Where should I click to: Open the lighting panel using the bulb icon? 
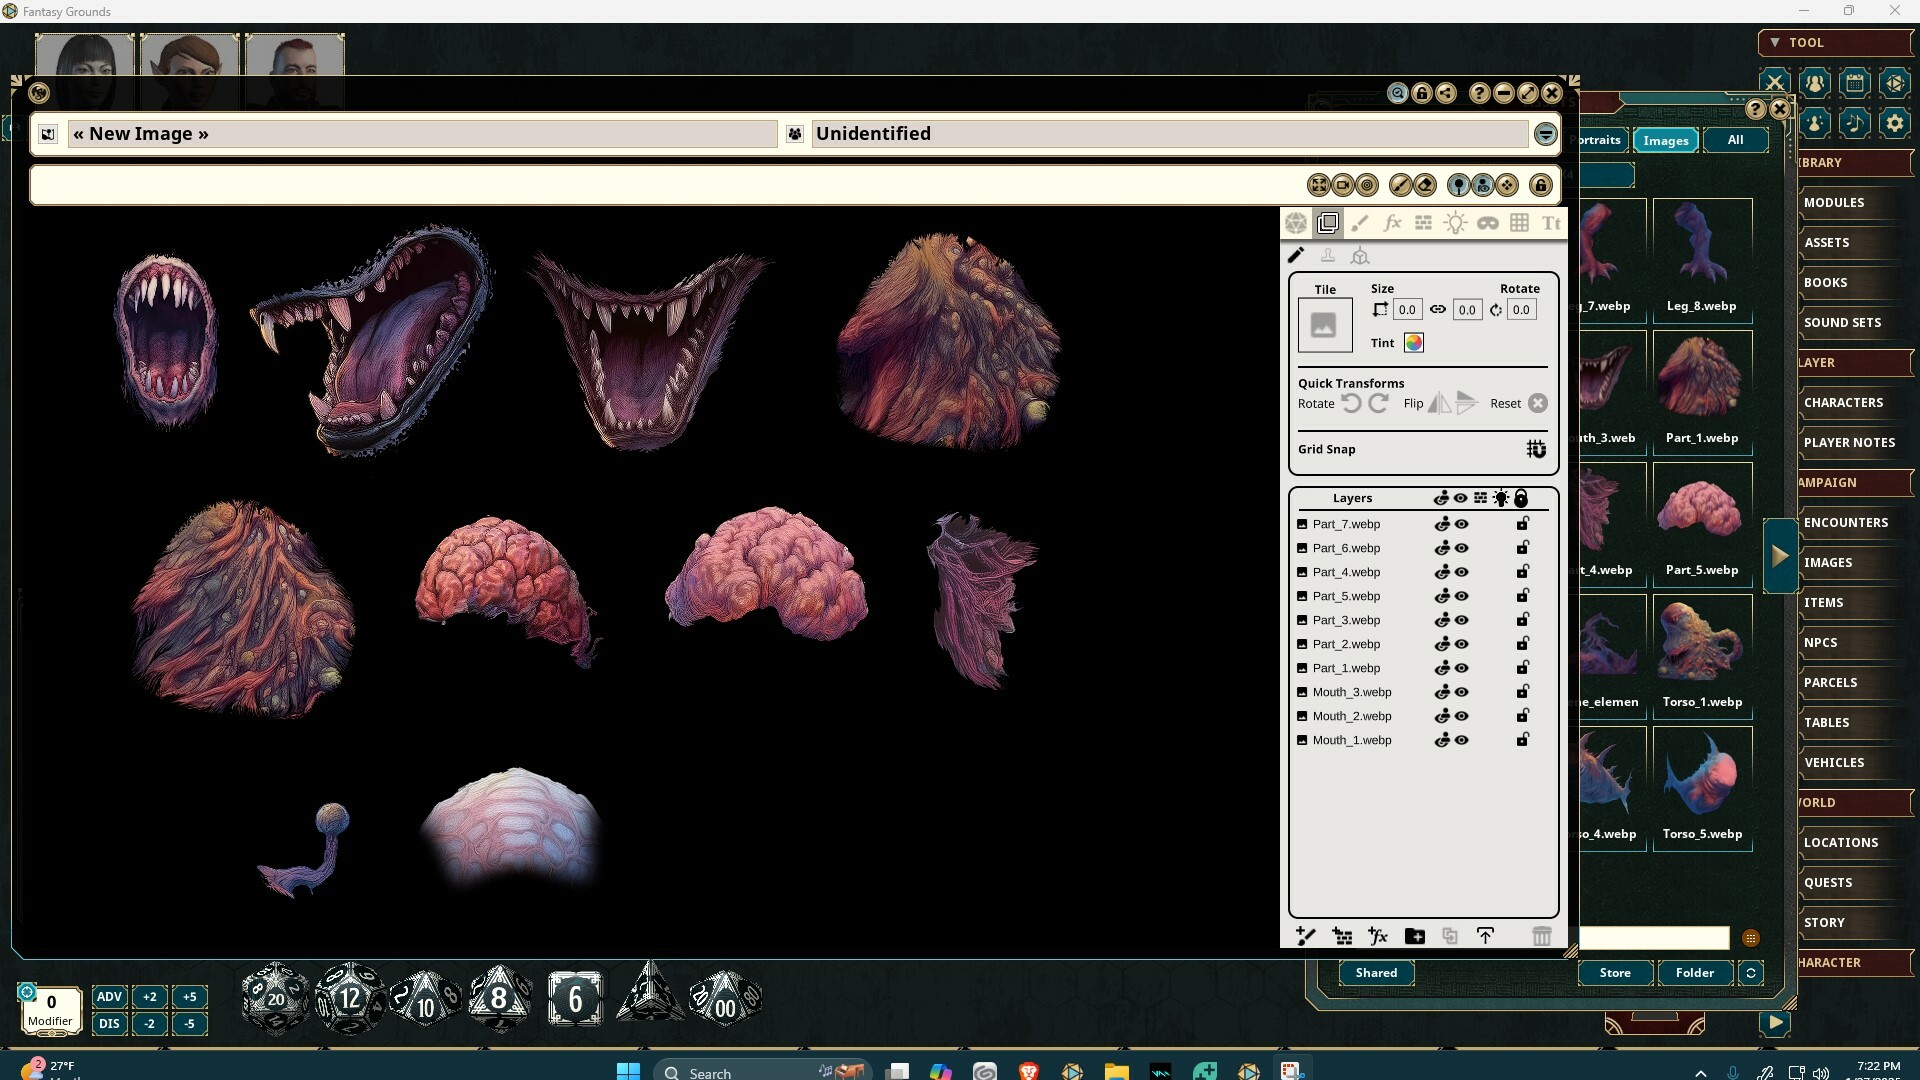coord(1455,222)
